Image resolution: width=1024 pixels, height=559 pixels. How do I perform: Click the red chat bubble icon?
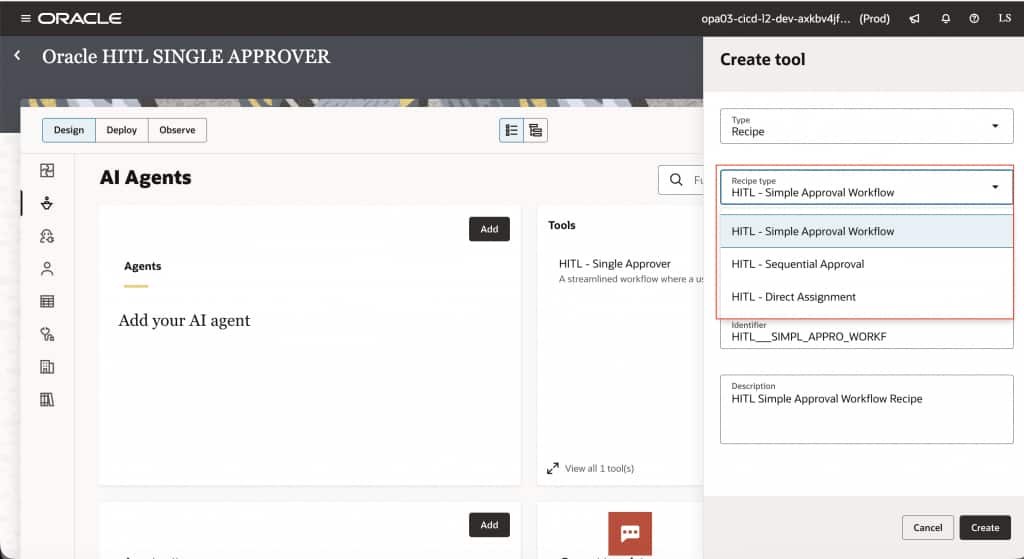coord(630,534)
